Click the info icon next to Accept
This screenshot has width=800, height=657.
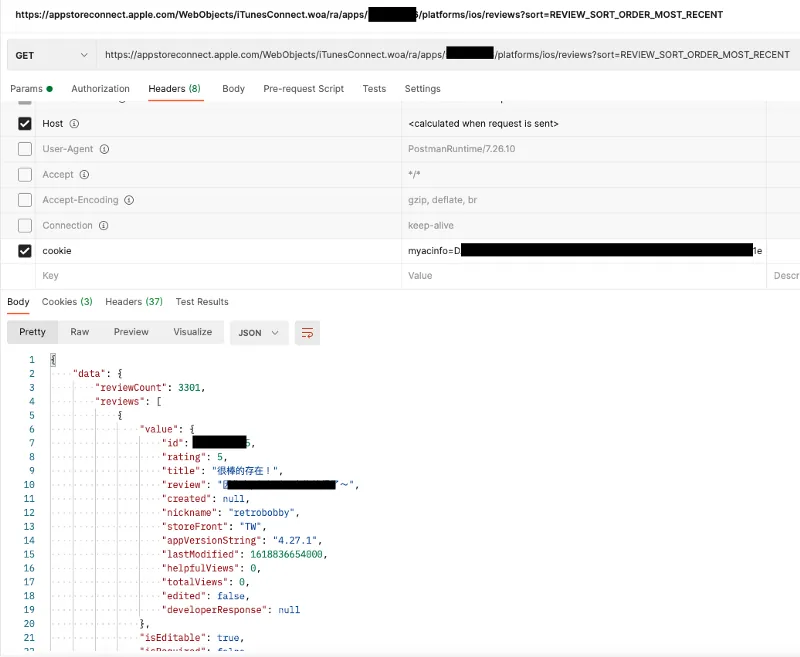click(x=86, y=175)
